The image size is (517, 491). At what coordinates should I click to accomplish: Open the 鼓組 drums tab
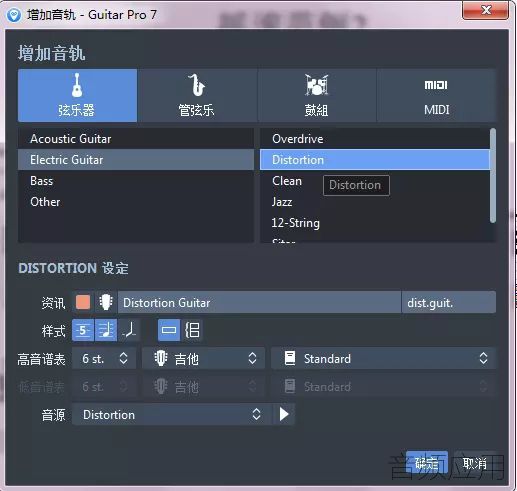click(x=316, y=95)
